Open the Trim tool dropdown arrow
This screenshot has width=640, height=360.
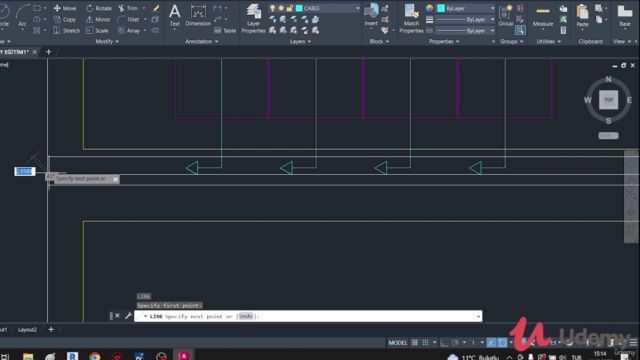point(144,8)
